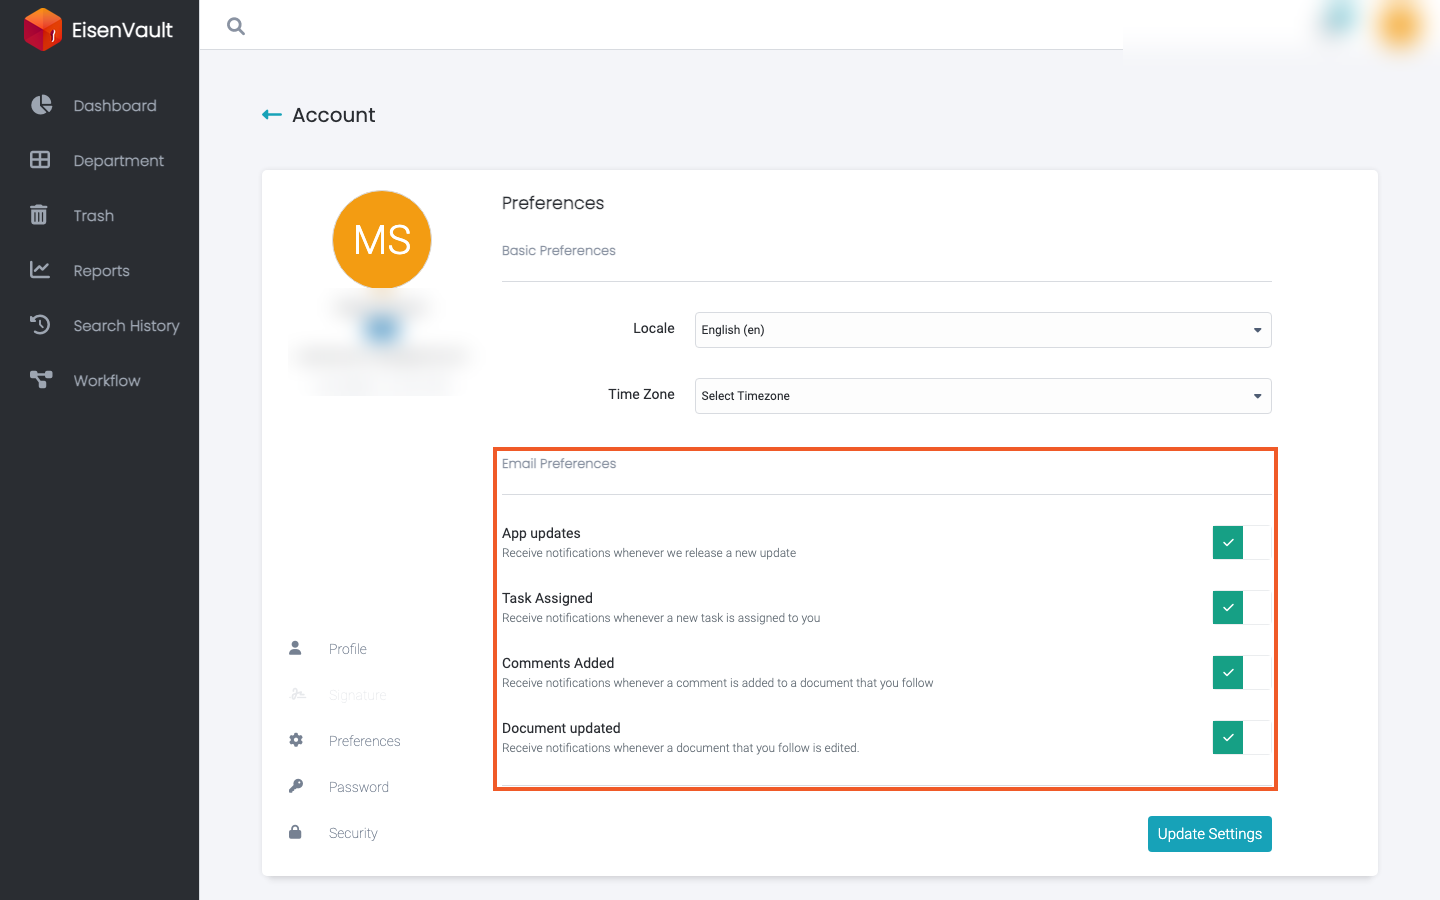Image resolution: width=1440 pixels, height=900 pixels.
Task: Click the Email Preferences label
Action: [559, 464]
